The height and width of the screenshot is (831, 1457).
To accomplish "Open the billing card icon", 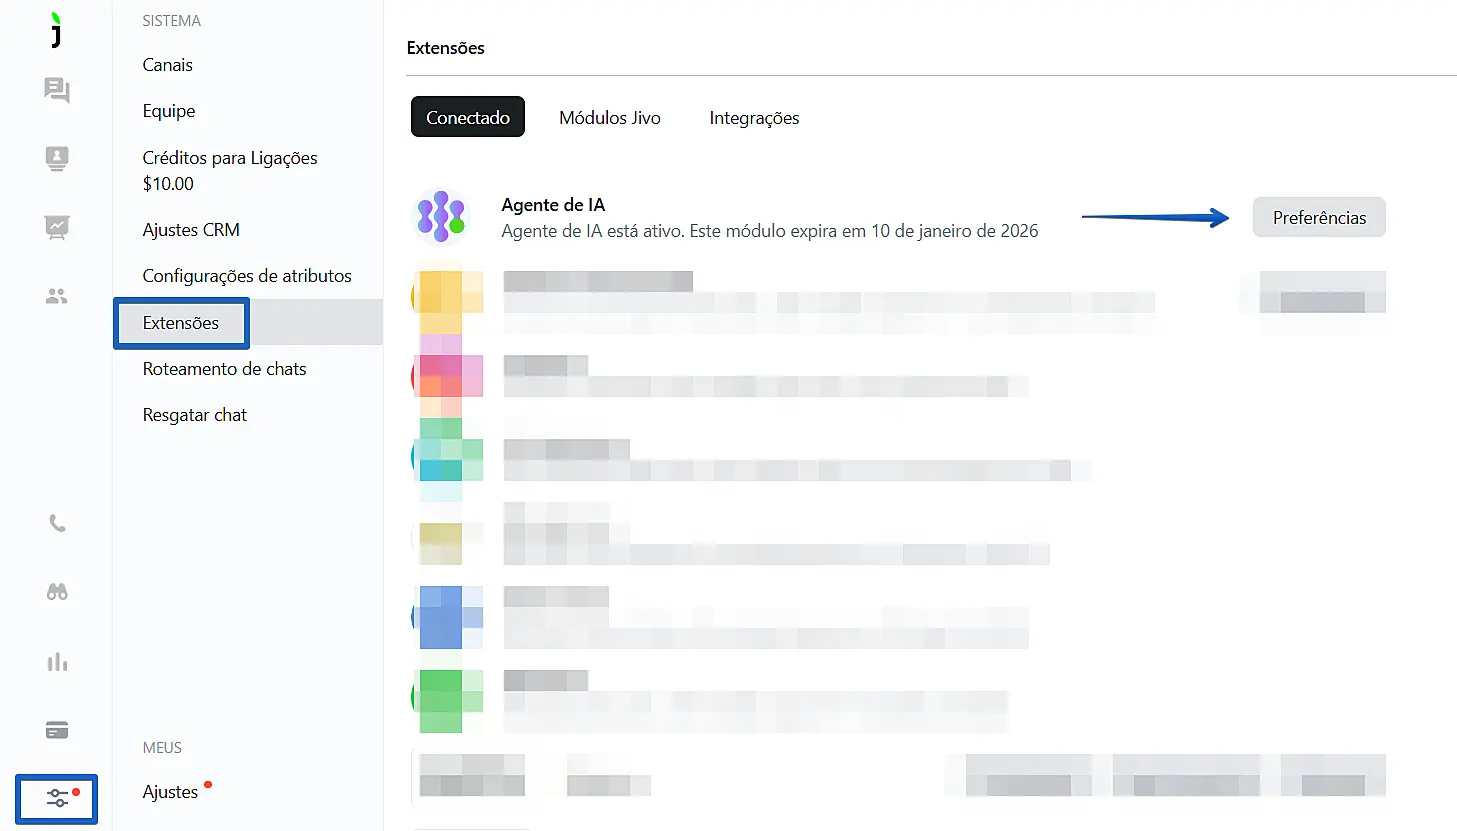I will tap(57, 730).
